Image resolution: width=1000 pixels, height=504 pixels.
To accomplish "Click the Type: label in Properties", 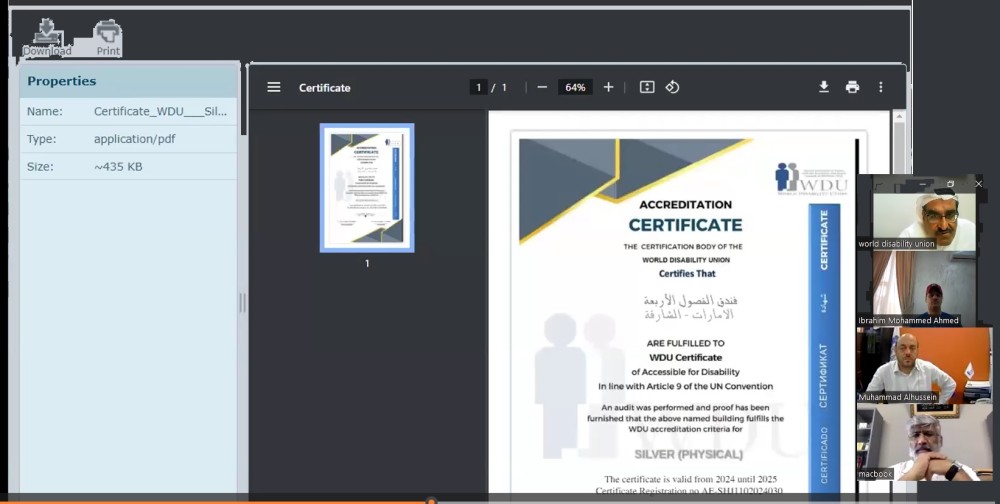I will (x=41, y=139).
